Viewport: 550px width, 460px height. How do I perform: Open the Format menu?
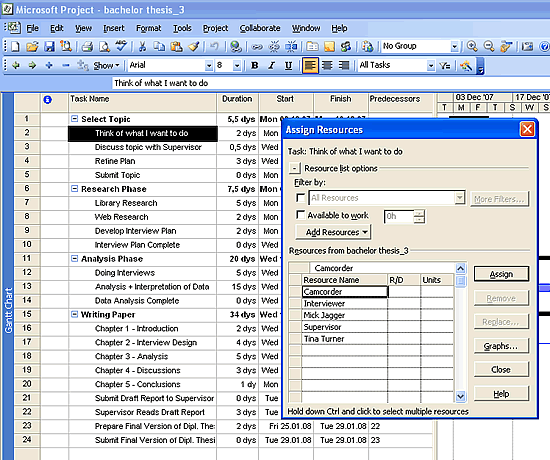149,28
